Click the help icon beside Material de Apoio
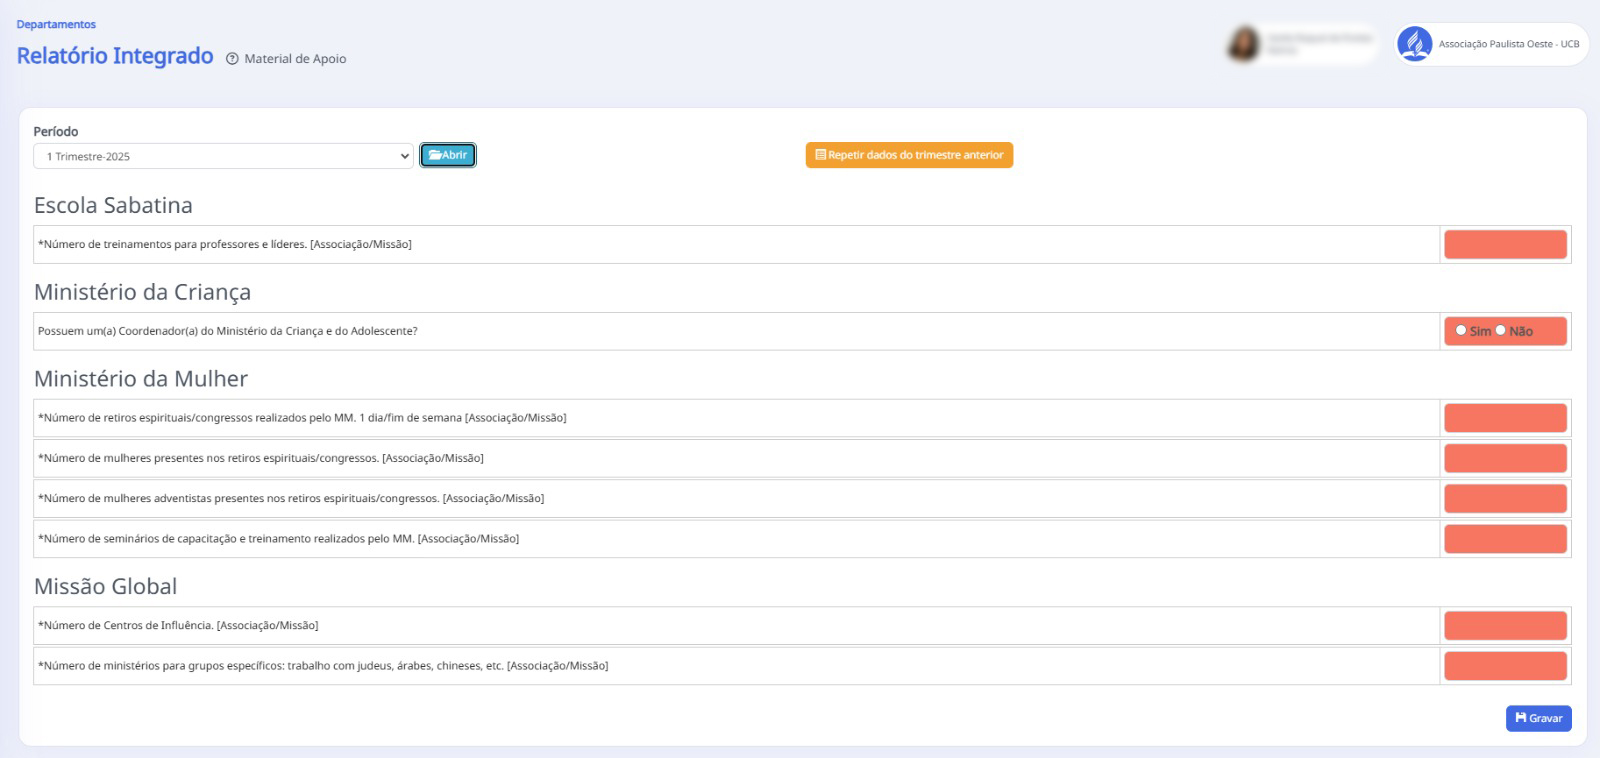Viewport: 1600px width, 758px height. click(232, 59)
